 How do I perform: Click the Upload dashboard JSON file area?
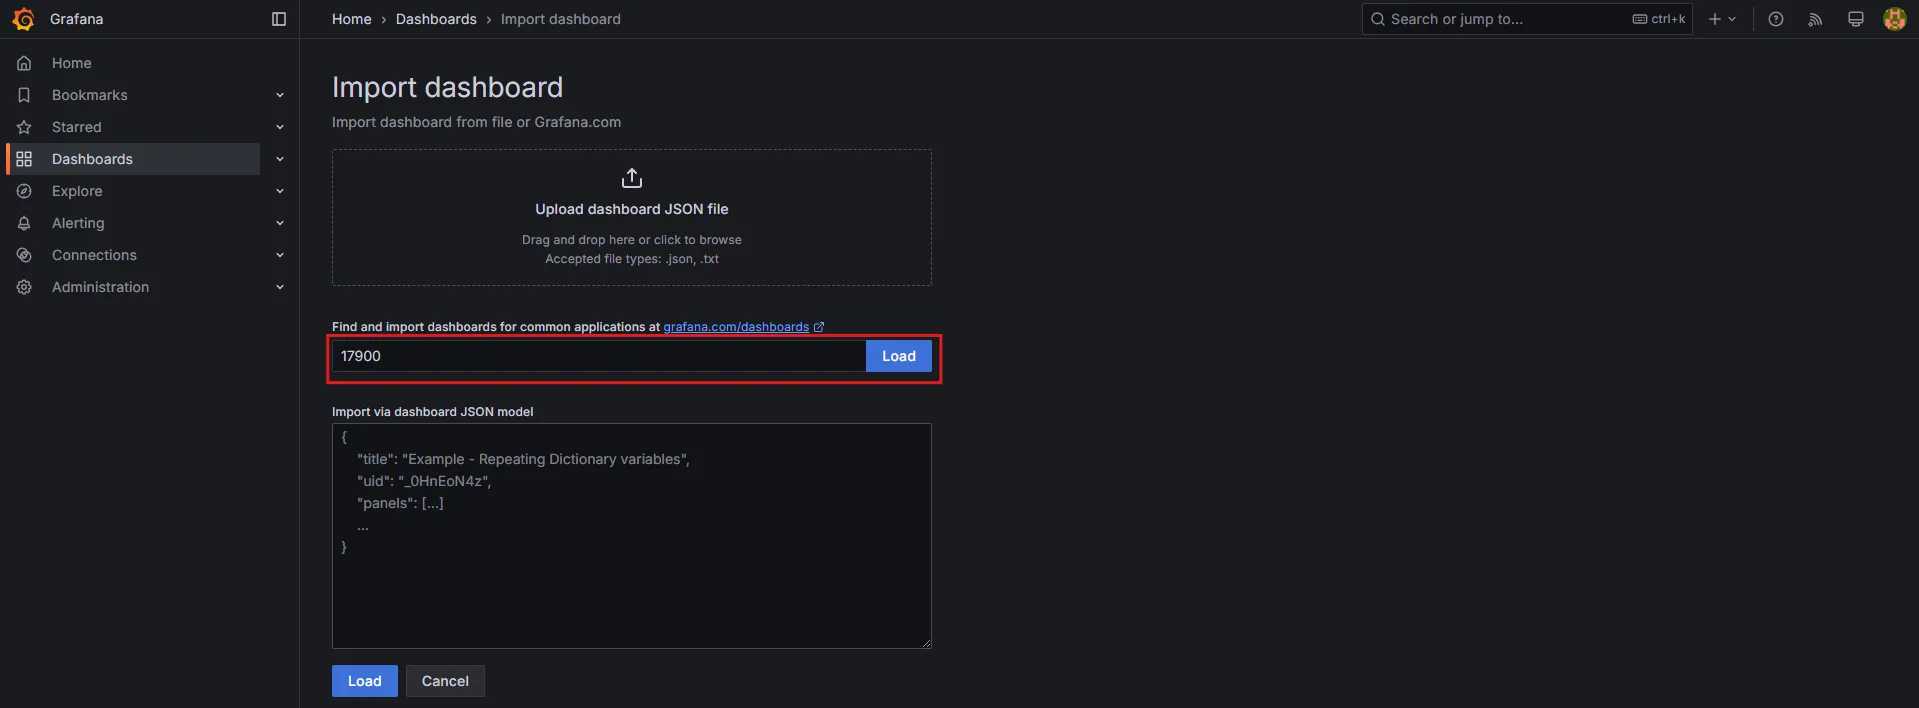(632, 218)
